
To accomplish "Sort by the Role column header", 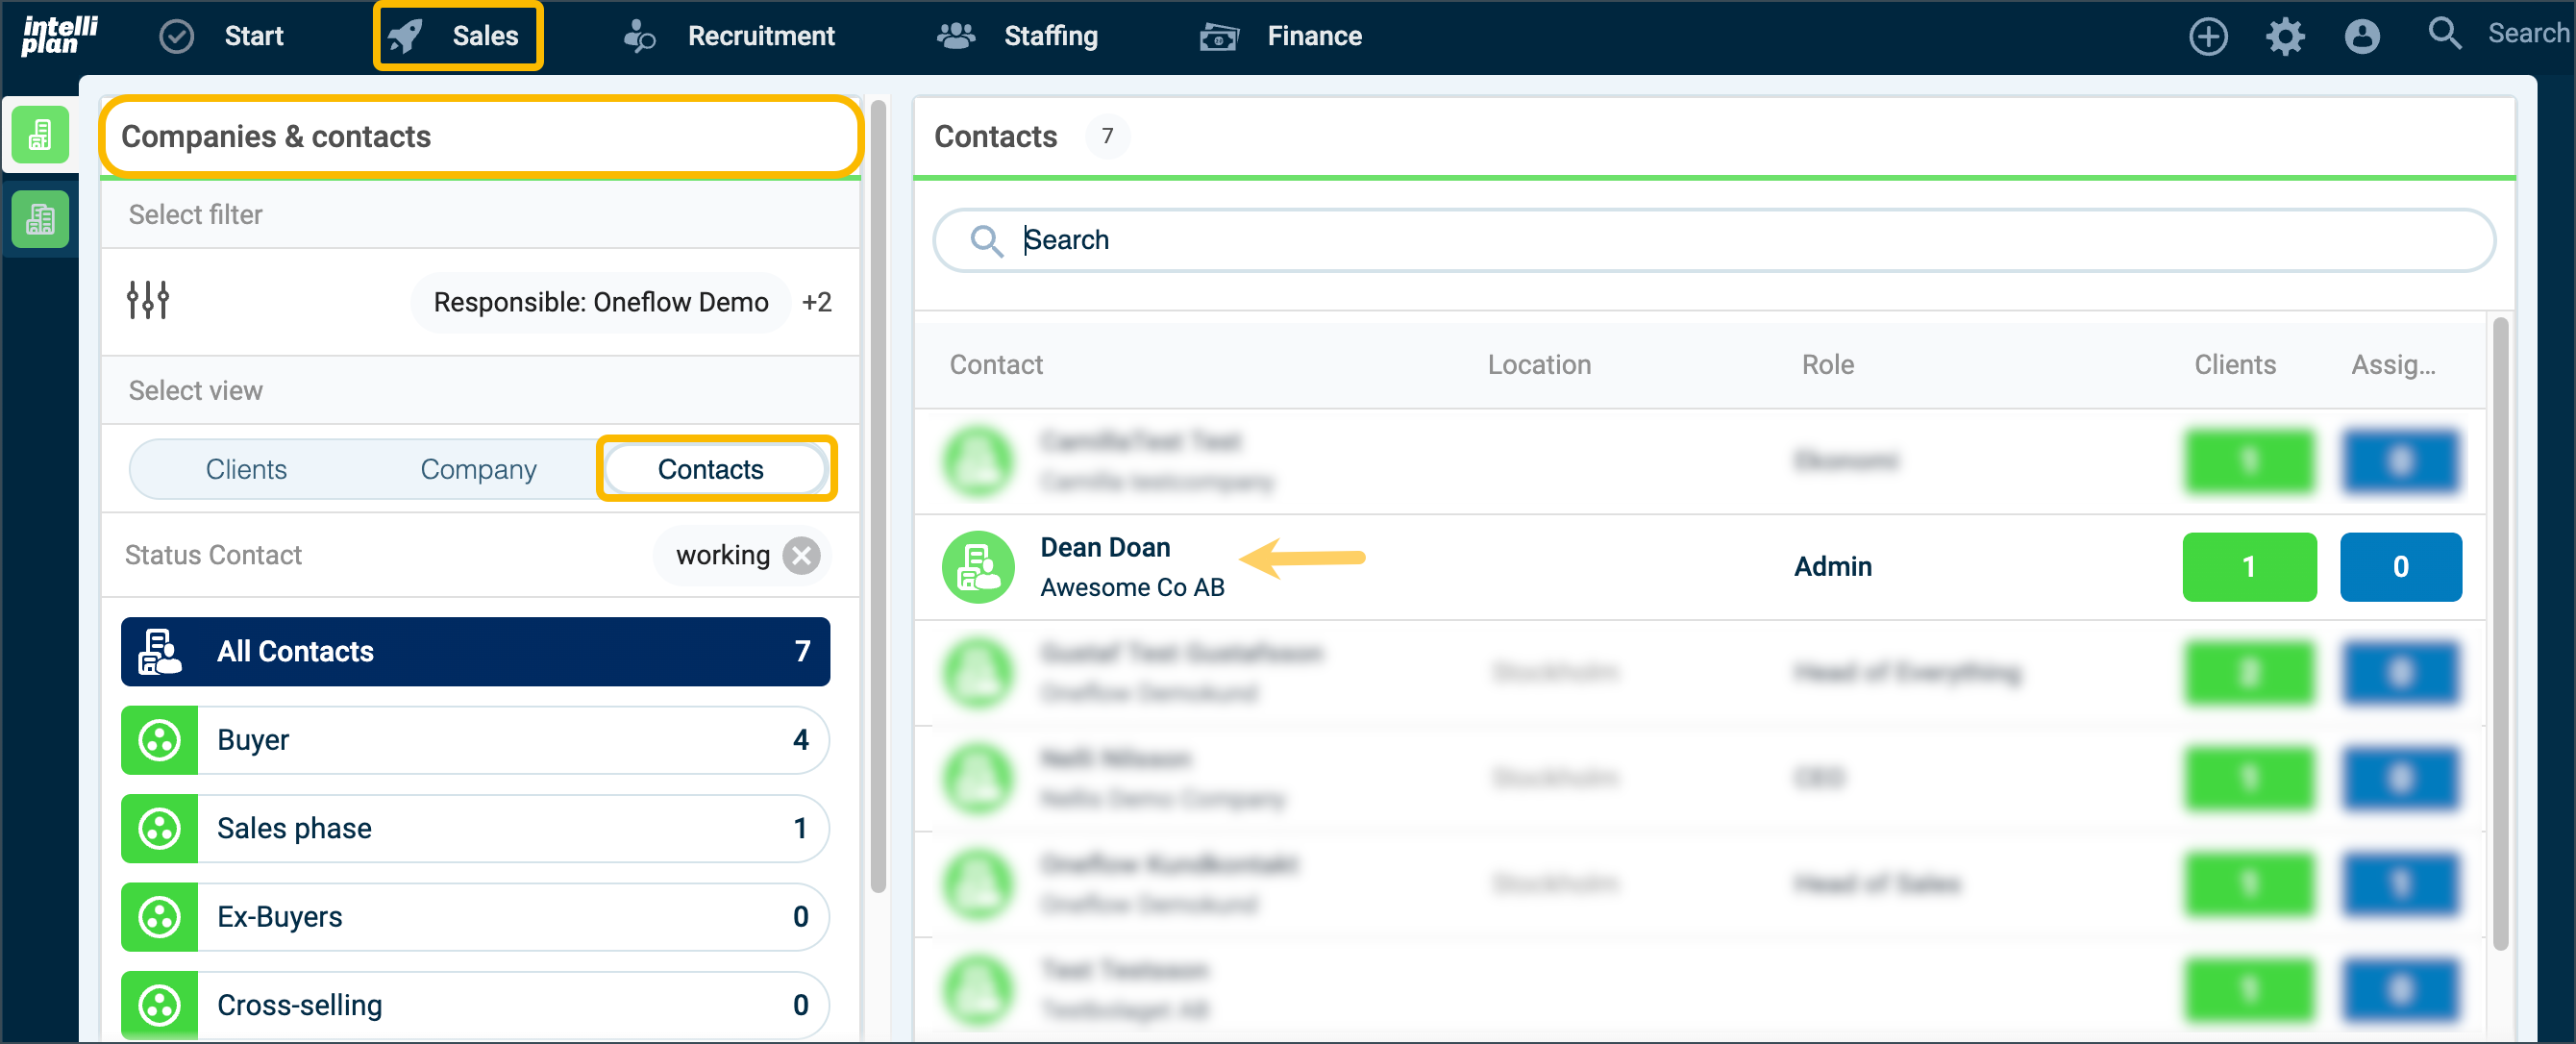I will point(1827,365).
